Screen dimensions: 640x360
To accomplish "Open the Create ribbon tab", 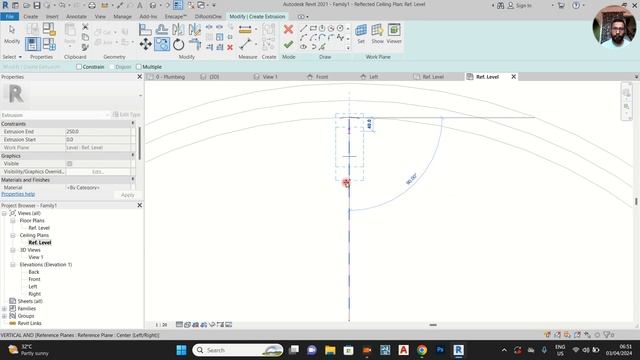I will 31,16.
